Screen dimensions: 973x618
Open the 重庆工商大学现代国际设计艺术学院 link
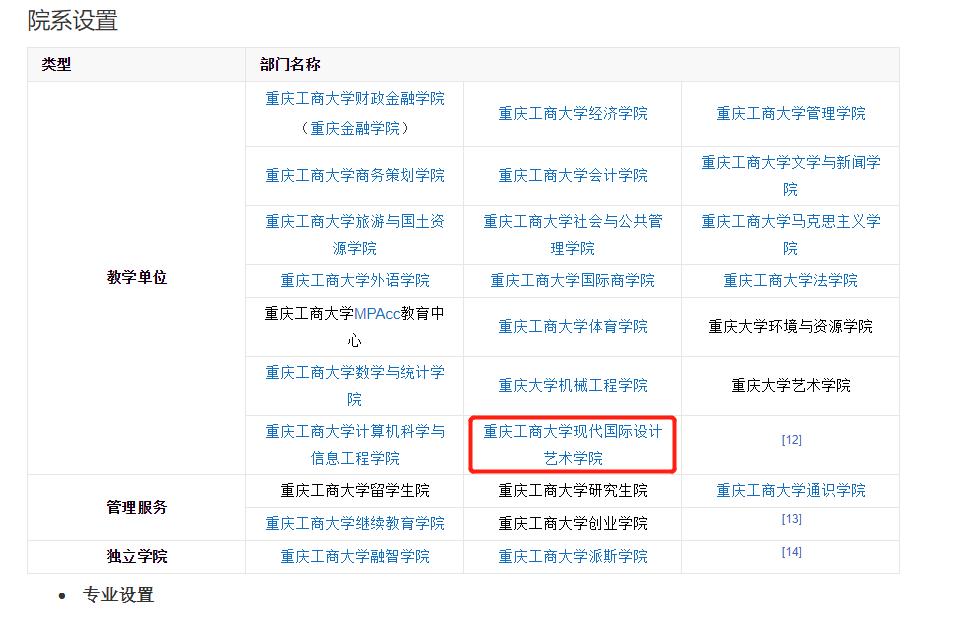point(572,444)
